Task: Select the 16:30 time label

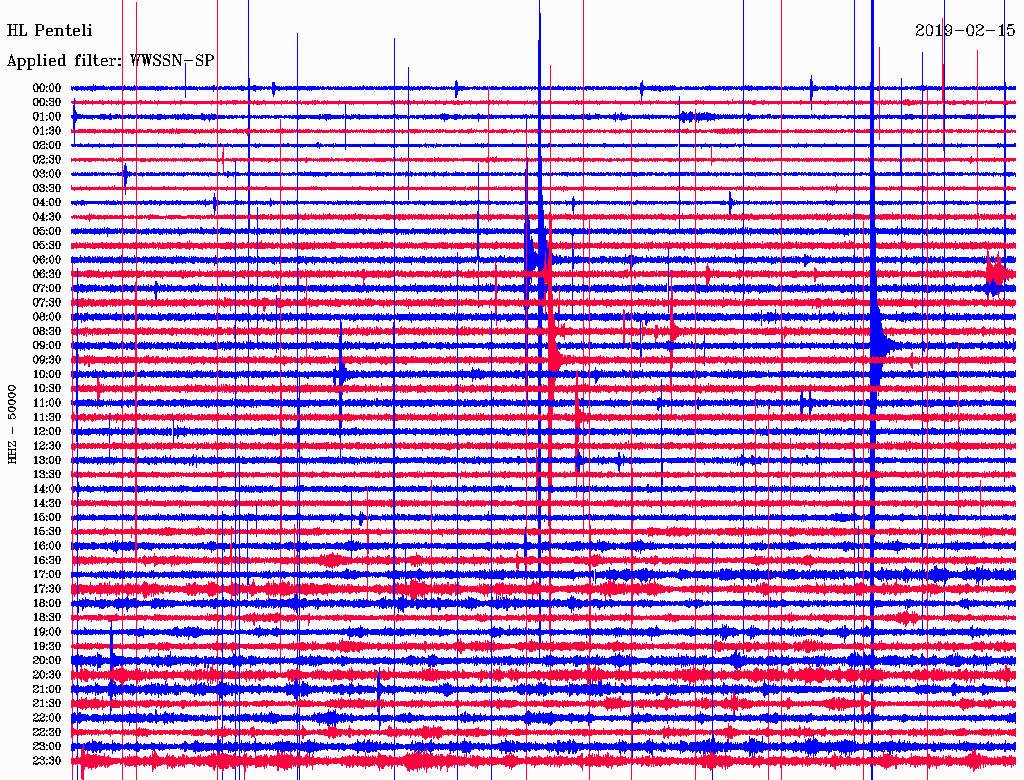Action: pos(47,561)
